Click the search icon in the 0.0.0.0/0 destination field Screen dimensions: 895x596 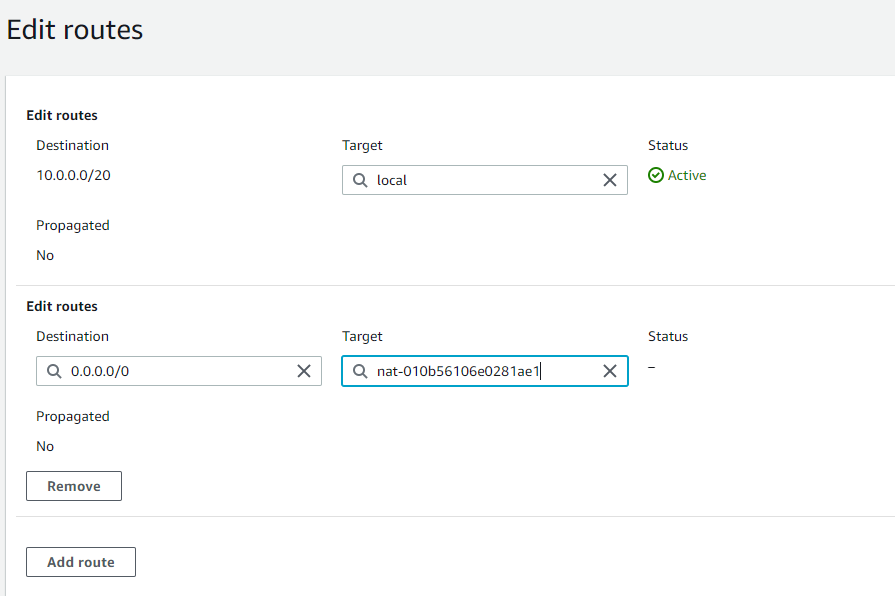pos(54,371)
